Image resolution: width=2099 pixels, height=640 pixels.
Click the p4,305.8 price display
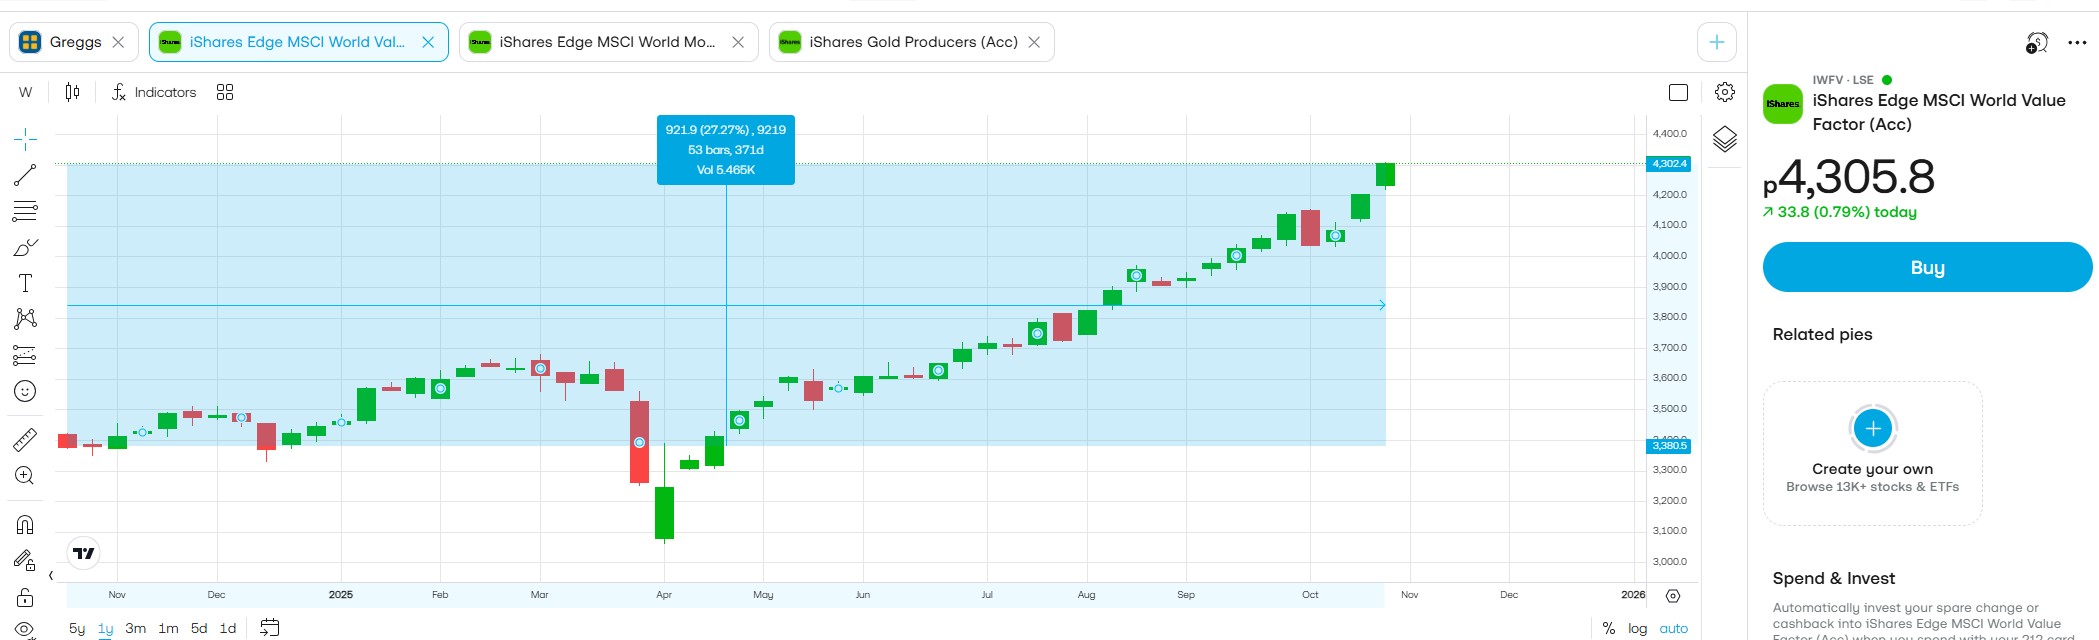coord(1849,178)
